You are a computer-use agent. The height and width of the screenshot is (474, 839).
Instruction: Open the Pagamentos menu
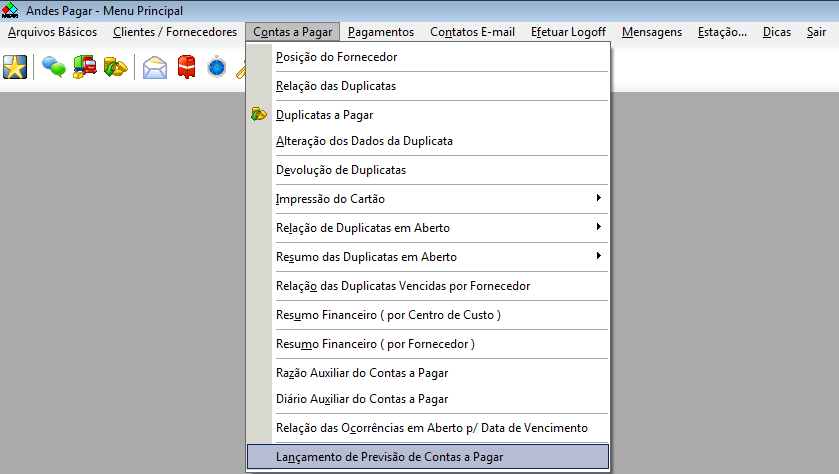click(381, 32)
